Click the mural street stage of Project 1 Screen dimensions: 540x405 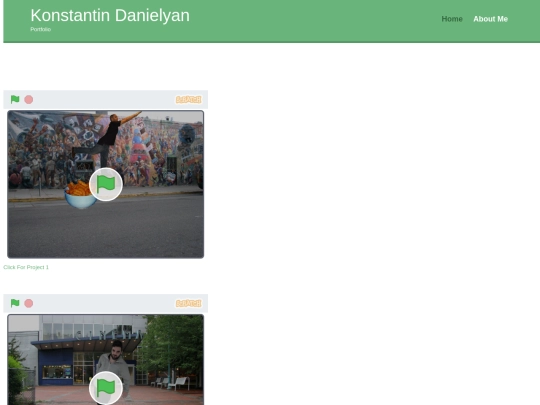(x=105, y=184)
